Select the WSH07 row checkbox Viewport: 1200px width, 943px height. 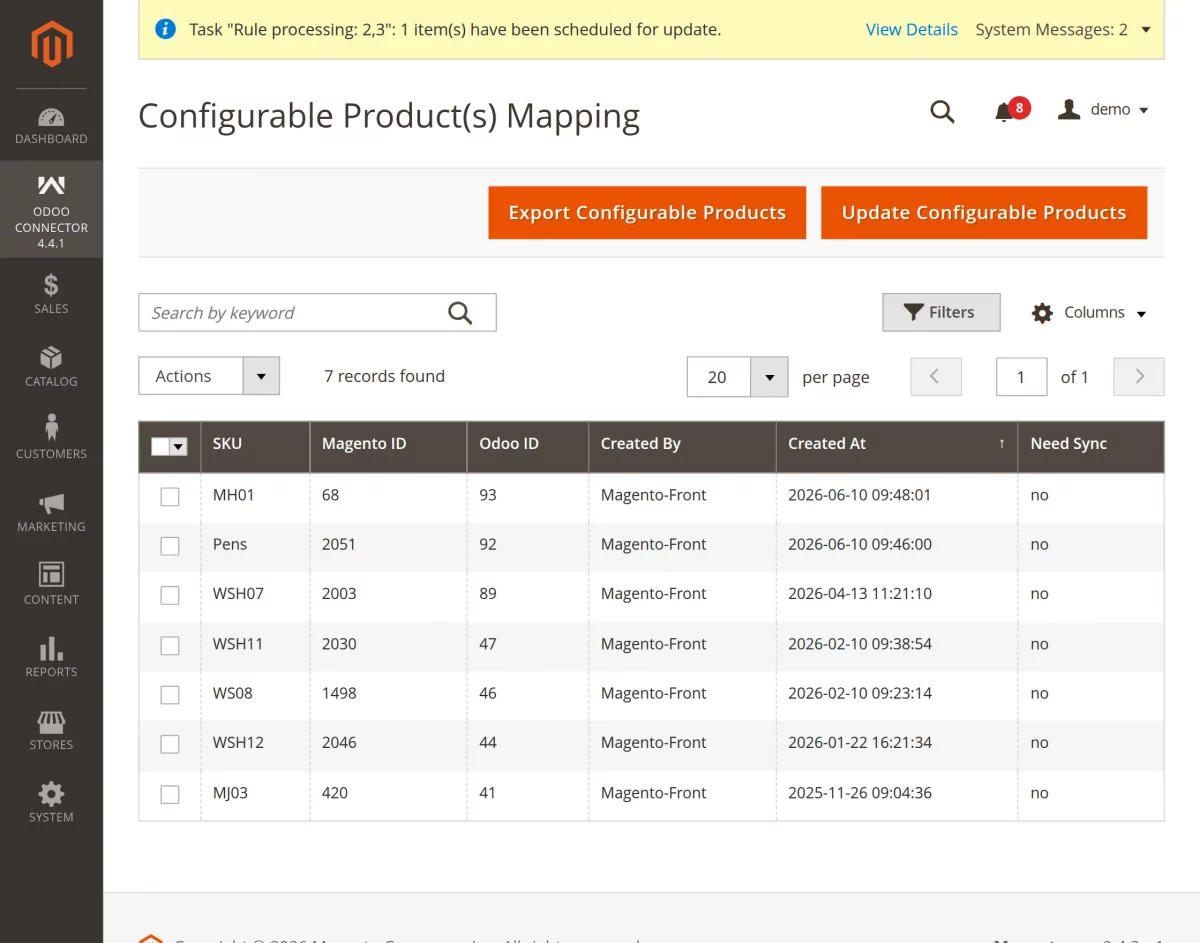point(170,595)
